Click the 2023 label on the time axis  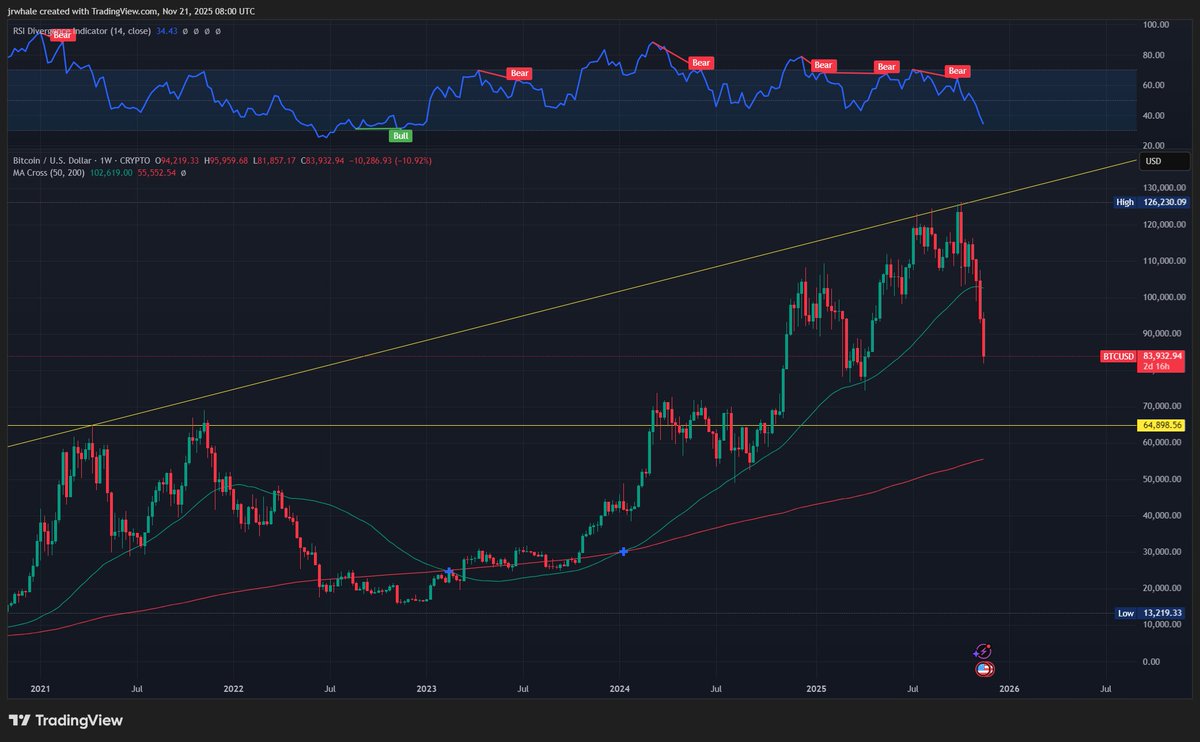(x=427, y=688)
